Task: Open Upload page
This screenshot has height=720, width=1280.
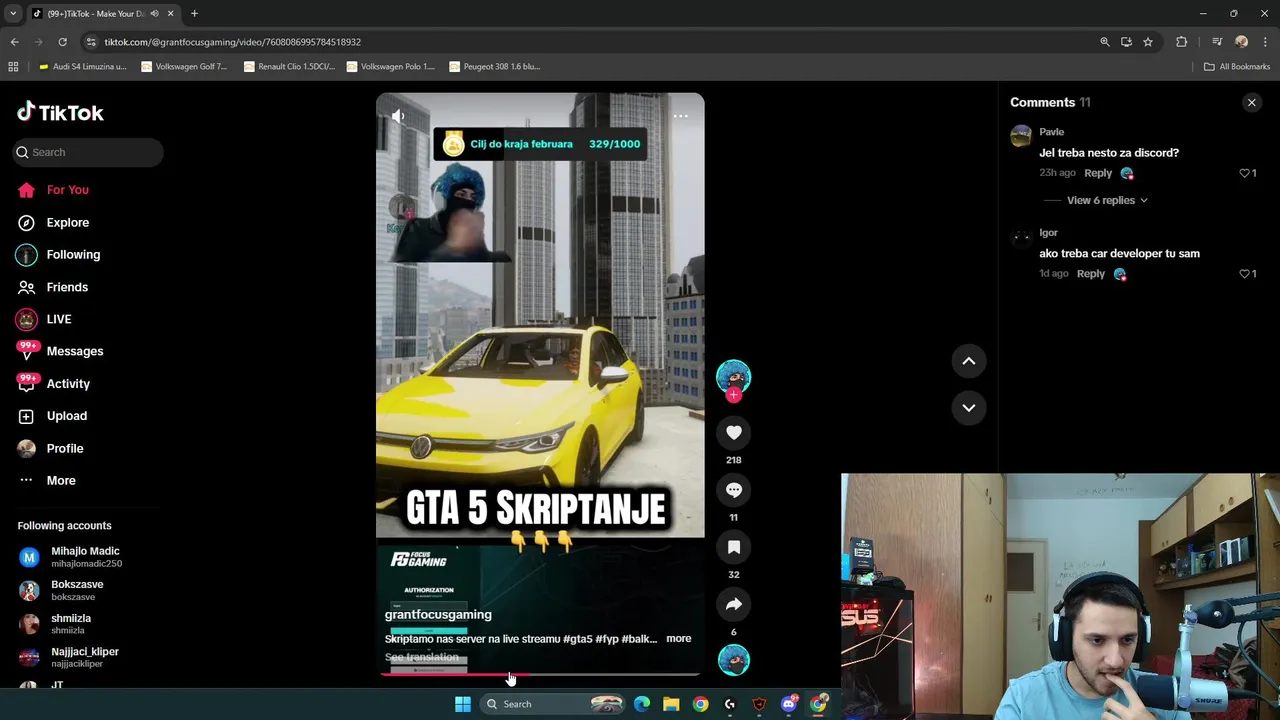Action: [66, 416]
